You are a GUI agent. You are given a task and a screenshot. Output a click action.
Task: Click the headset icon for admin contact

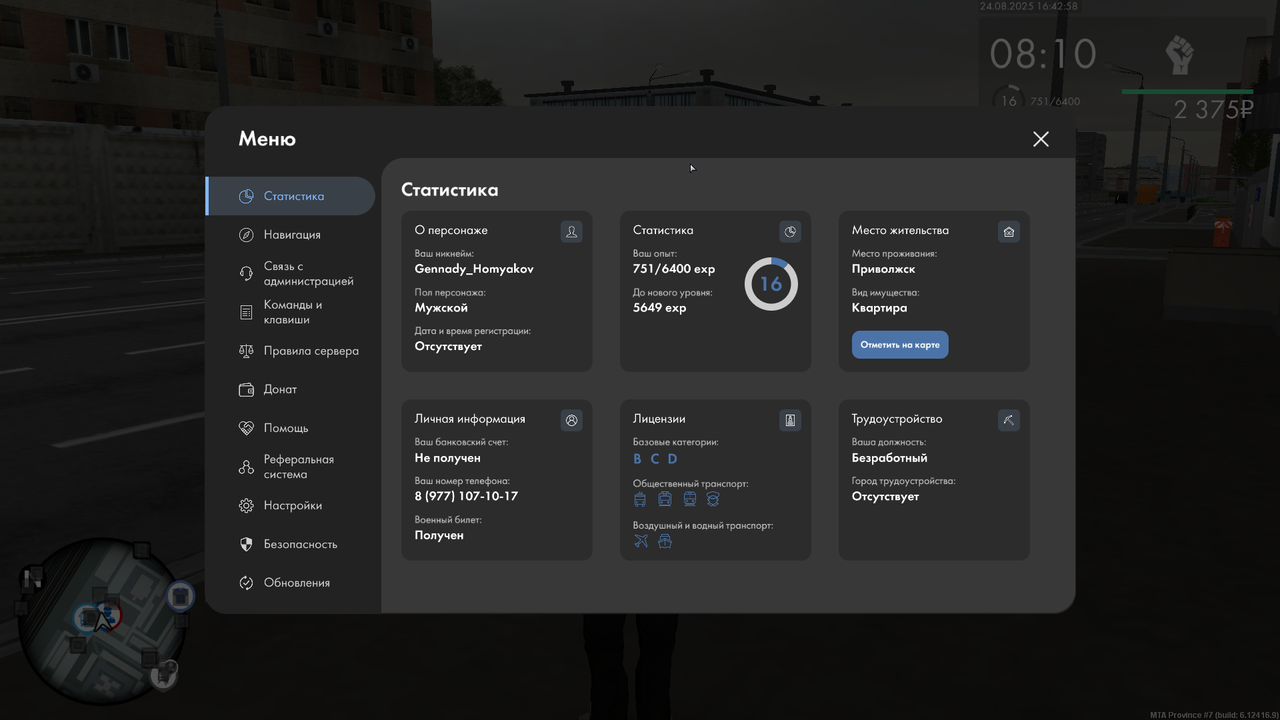tap(246, 274)
